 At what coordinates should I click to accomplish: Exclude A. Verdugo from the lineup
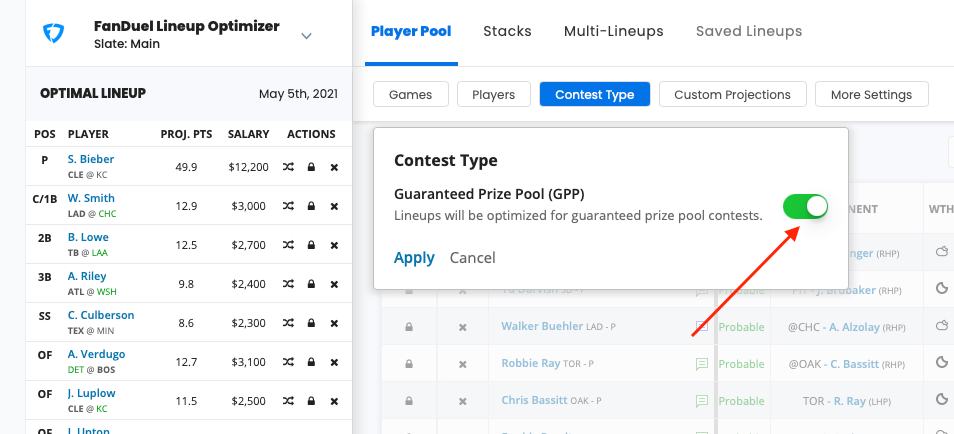pyautogui.click(x=334, y=362)
